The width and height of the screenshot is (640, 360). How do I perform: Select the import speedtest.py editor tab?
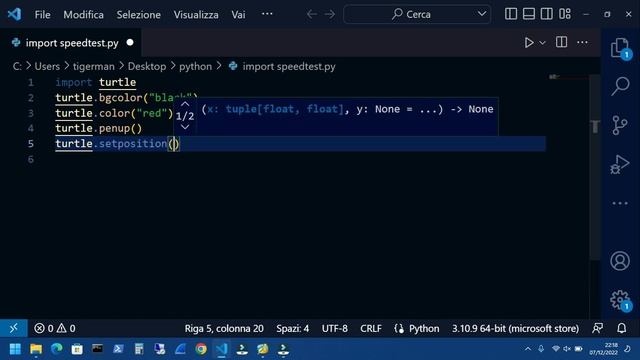pyautogui.click(x=72, y=43)
